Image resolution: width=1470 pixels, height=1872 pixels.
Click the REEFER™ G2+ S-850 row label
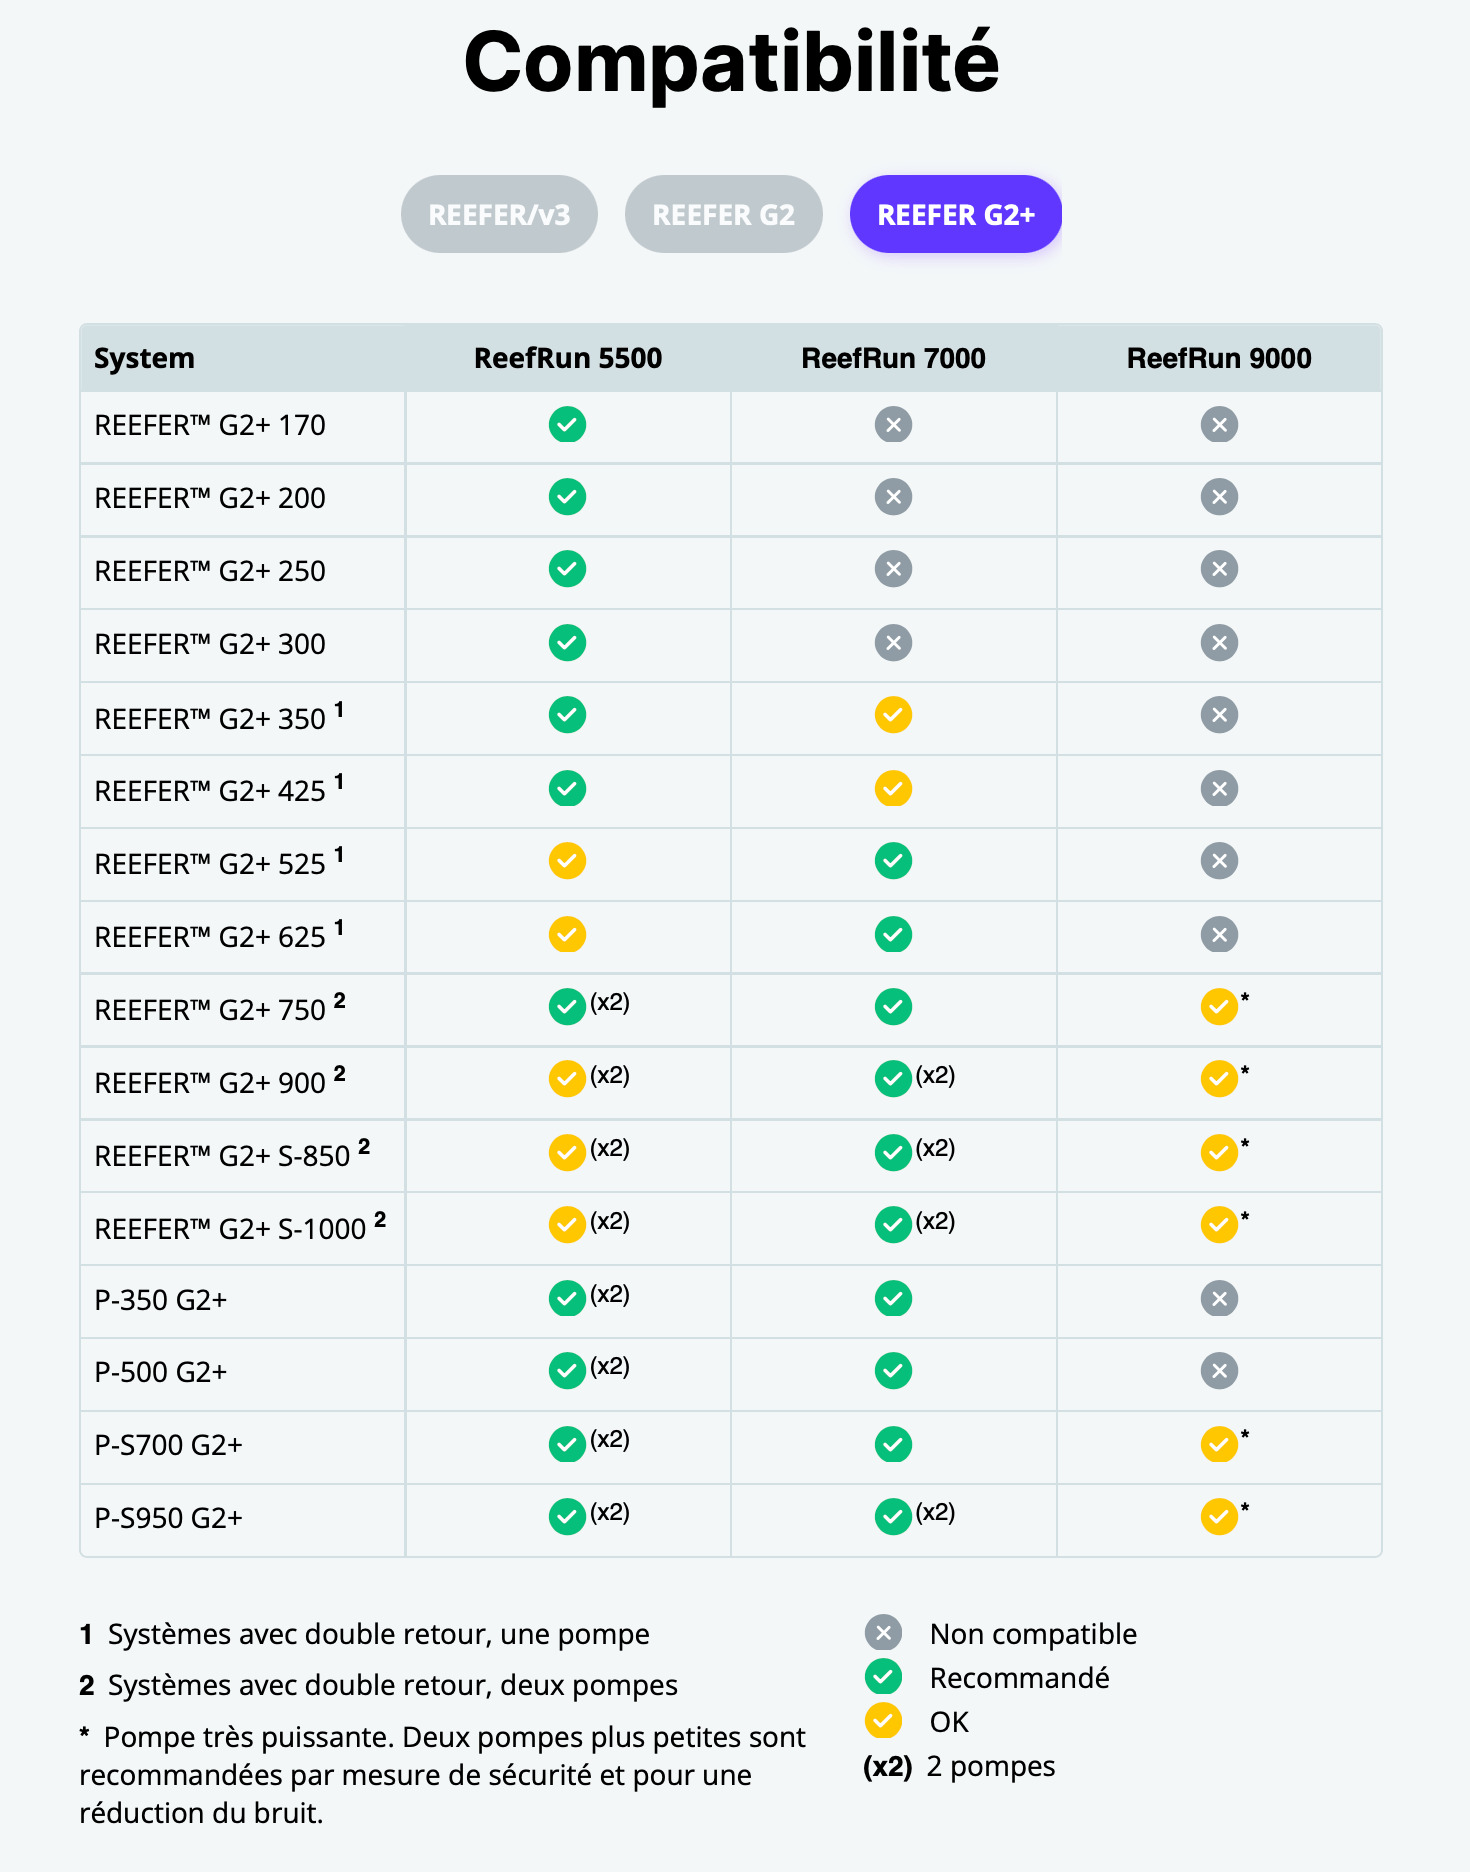232,1154
